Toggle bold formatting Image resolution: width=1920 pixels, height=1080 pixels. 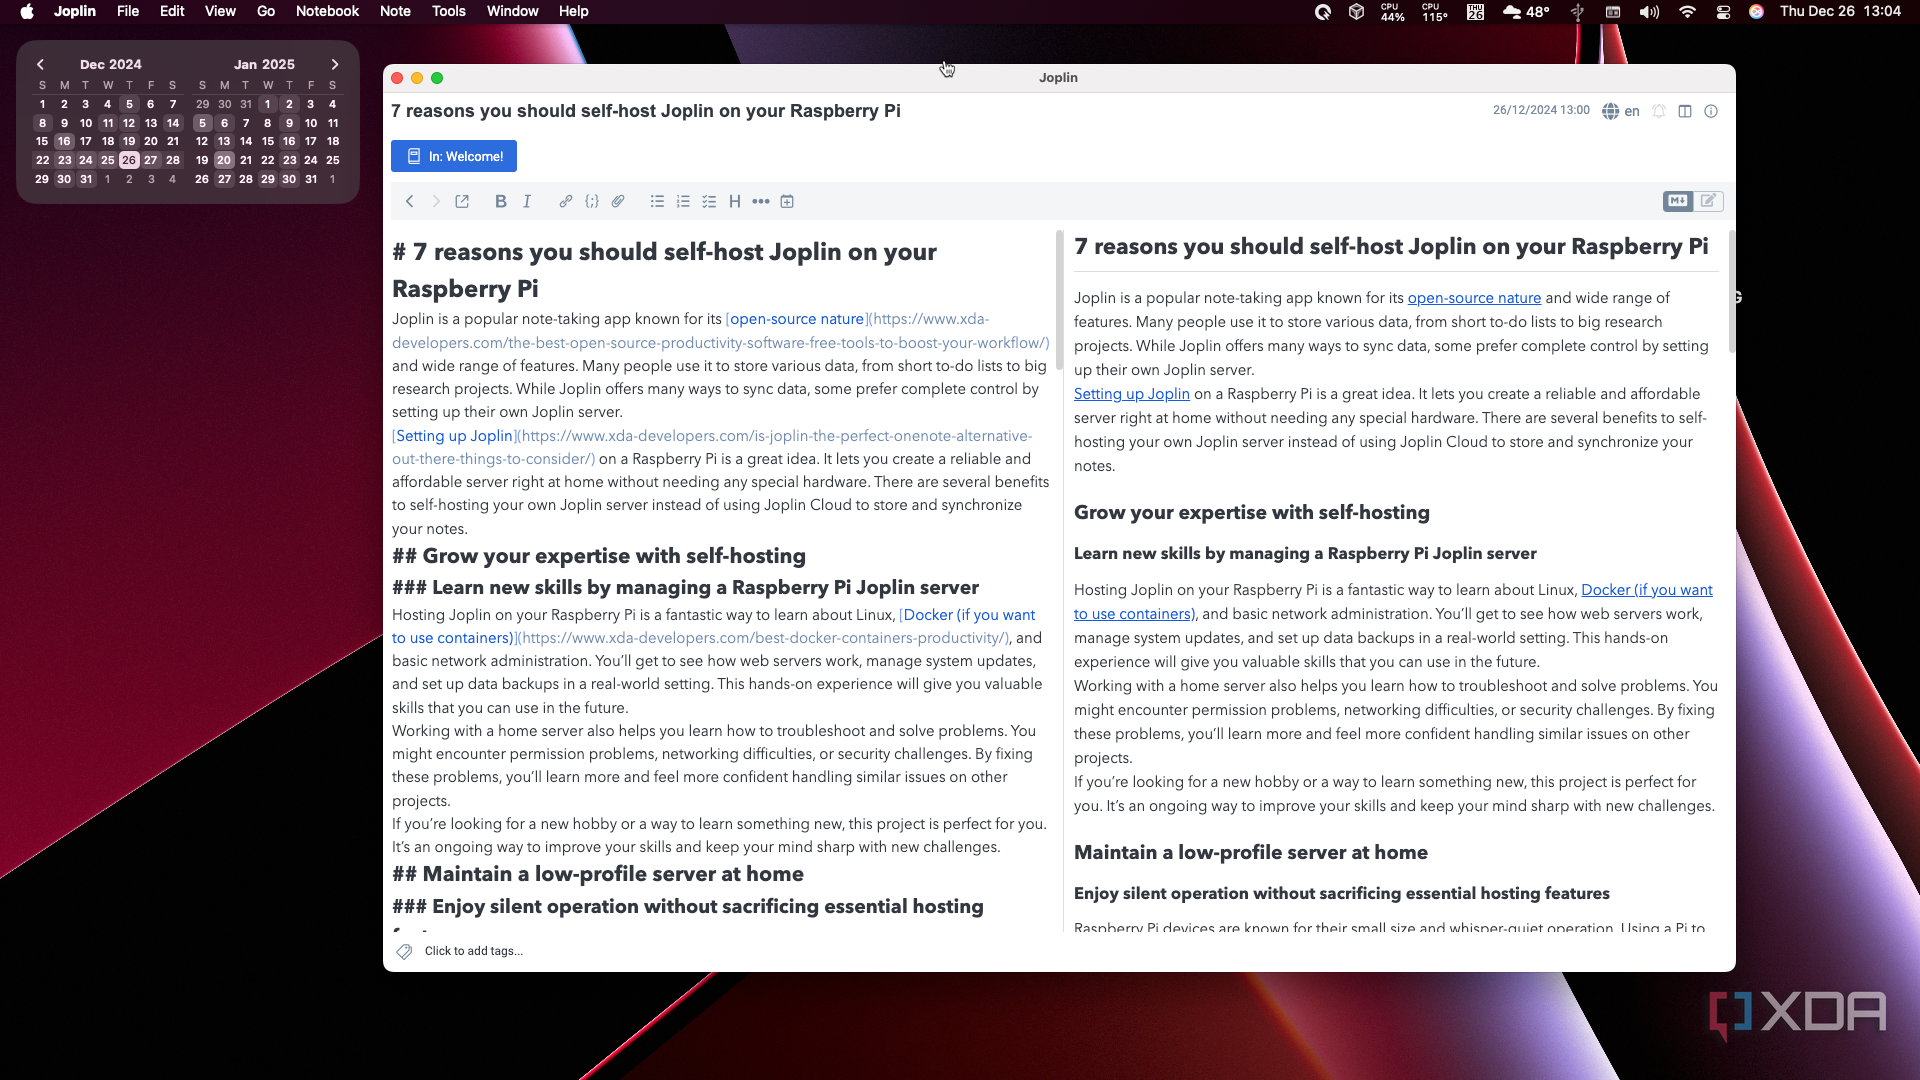click(500, 201)
